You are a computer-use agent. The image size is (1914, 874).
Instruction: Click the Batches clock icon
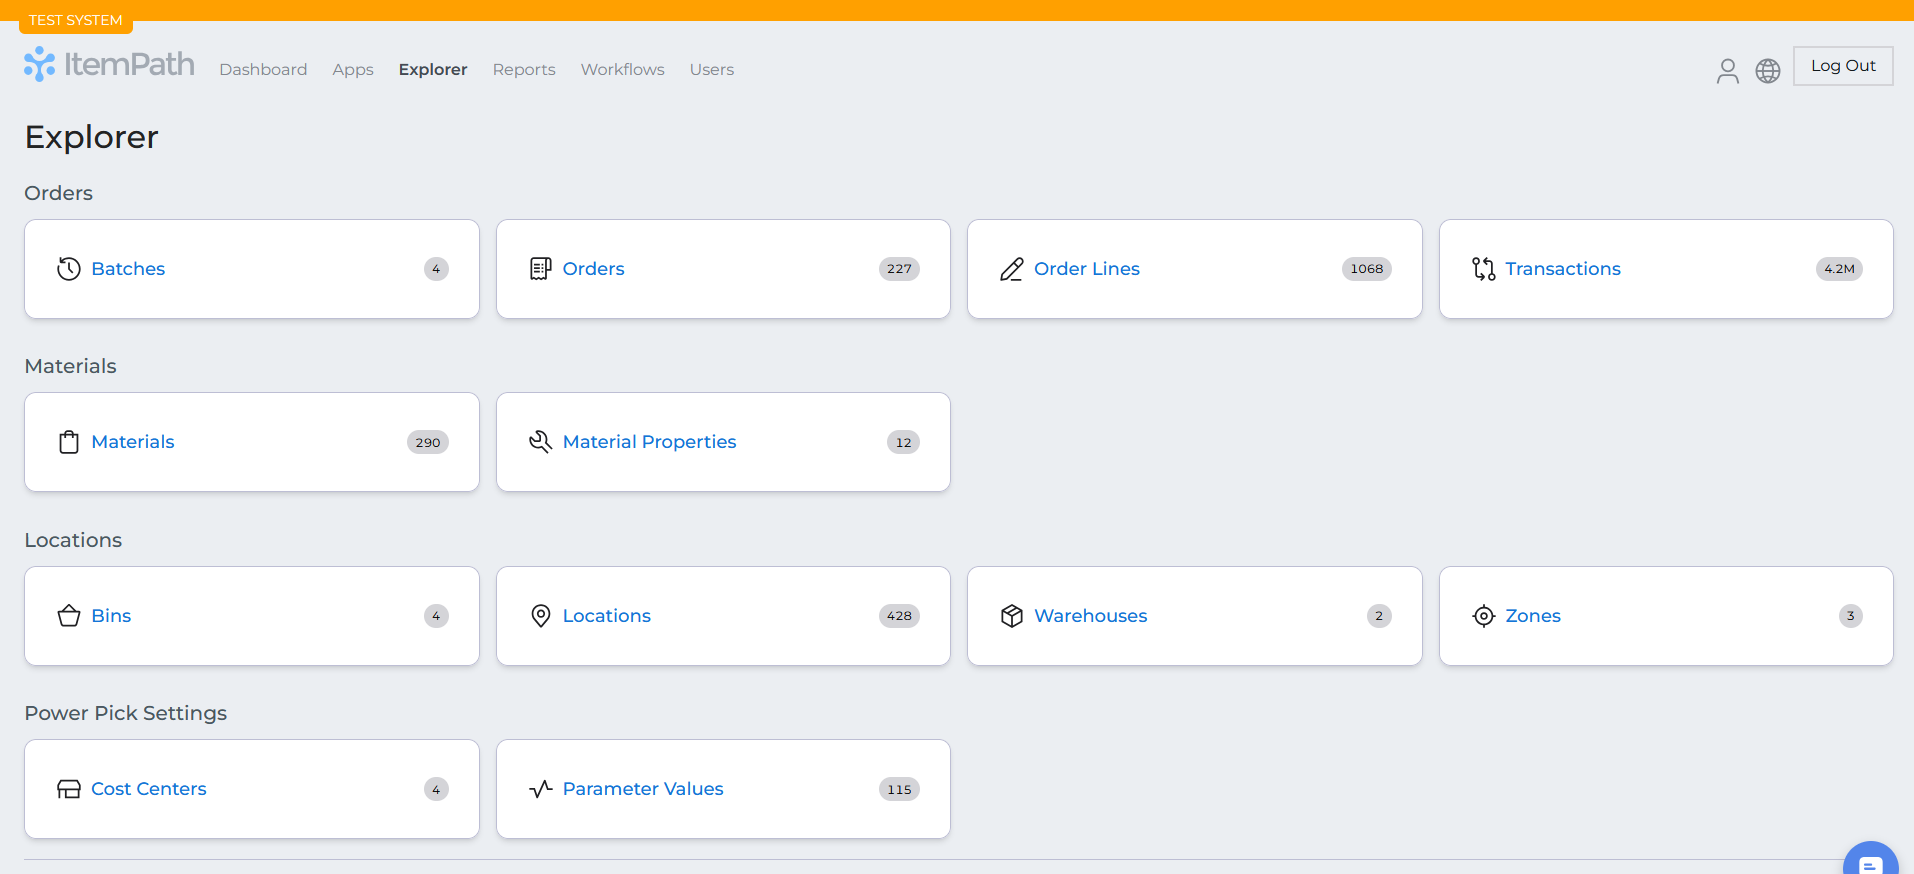(x=69, y=269)
